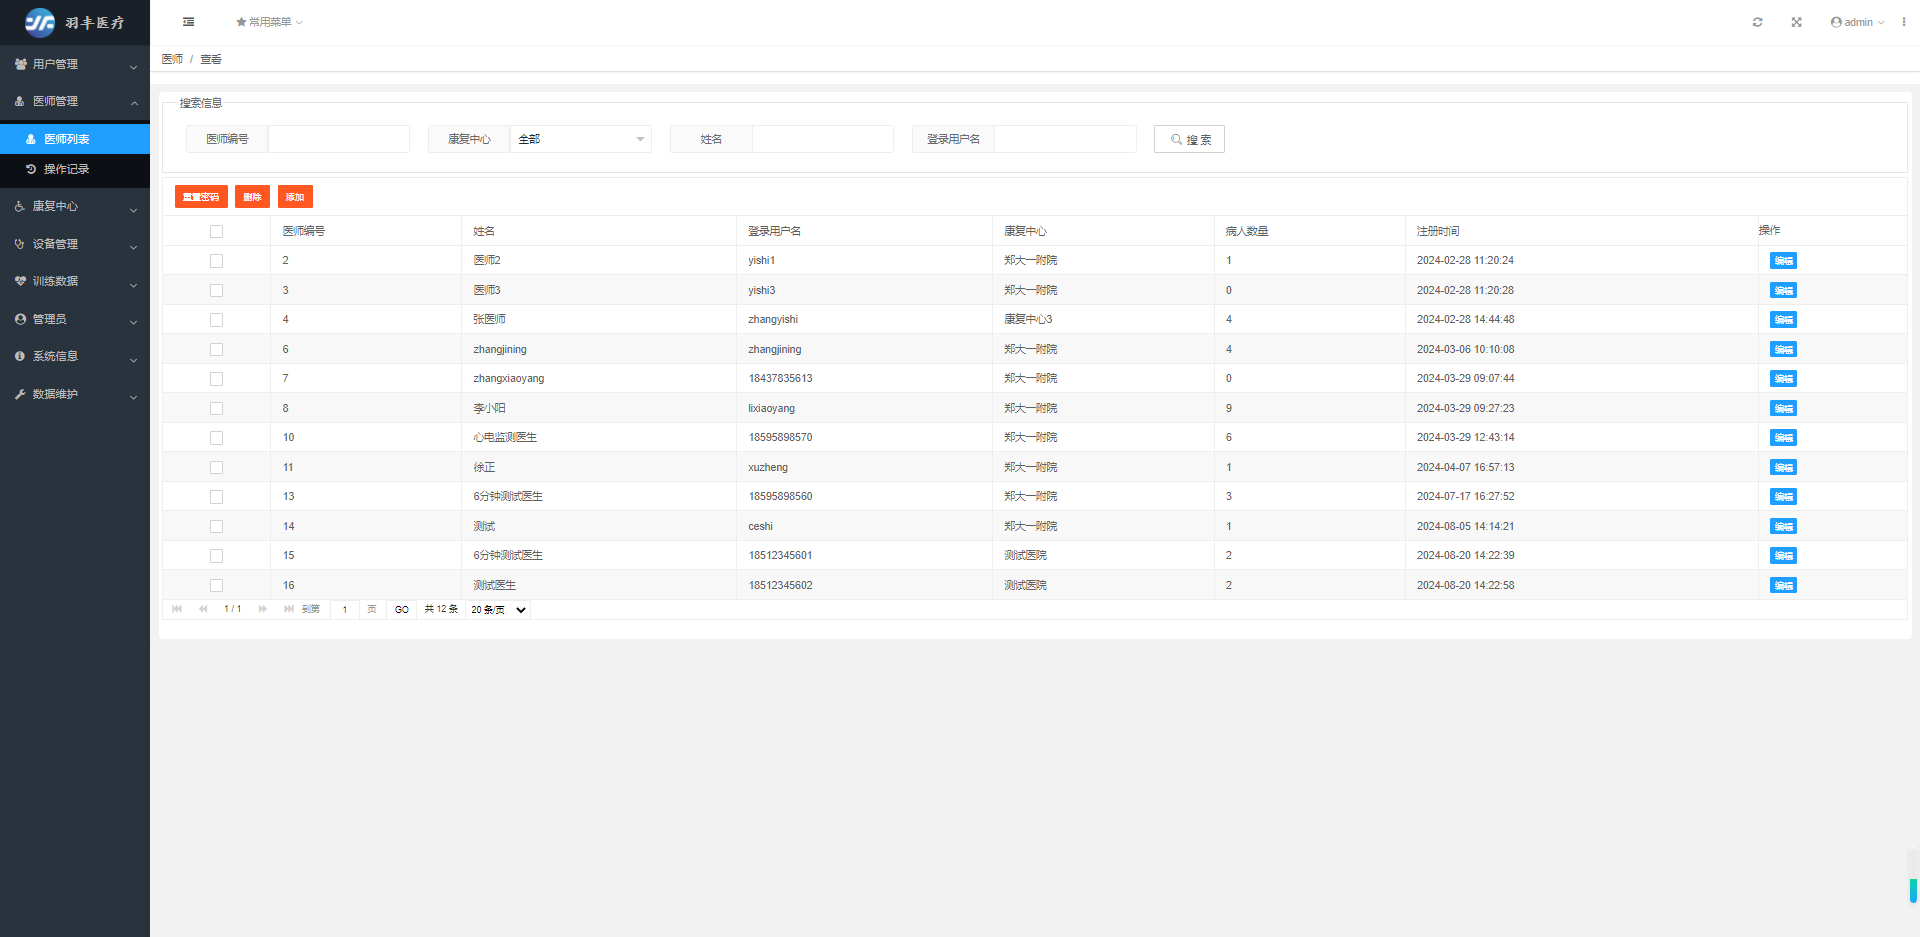The height and width of the screenshot is (937, 1920).
Task: Open the 20条/页 page size dropdown
Action: 497,610
